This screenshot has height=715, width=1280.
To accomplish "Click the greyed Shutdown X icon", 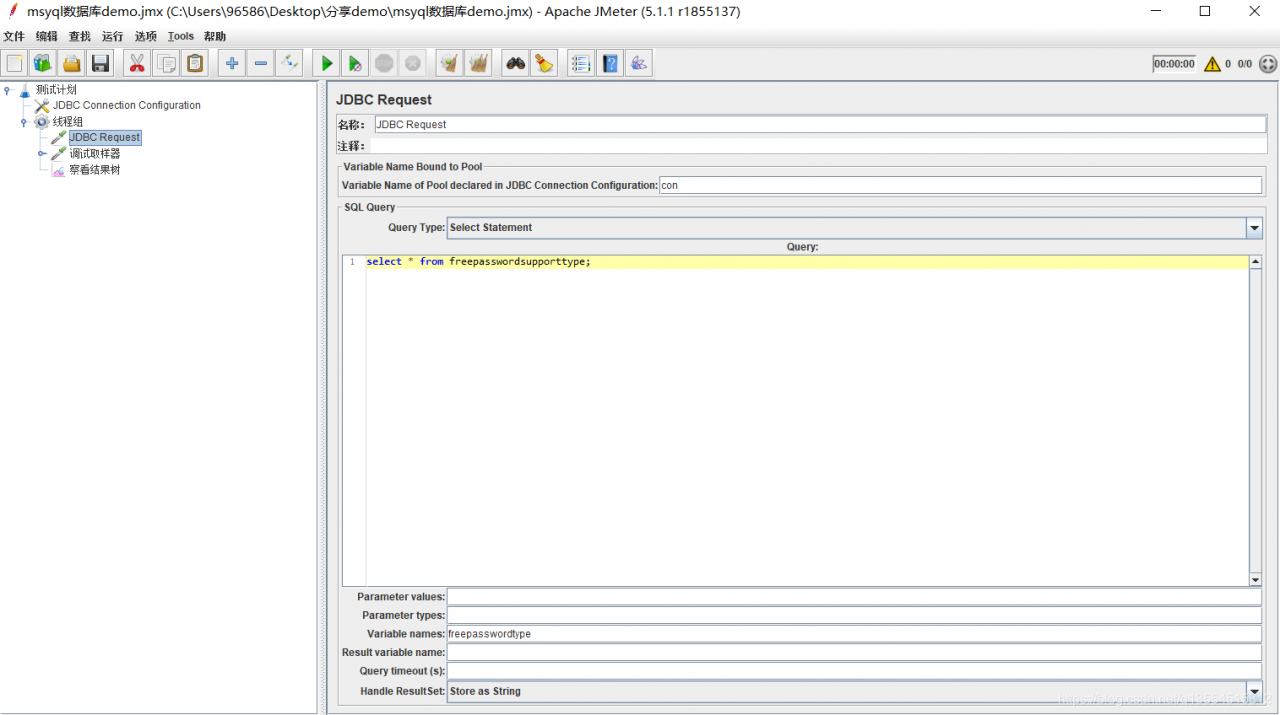I will 413,64.
